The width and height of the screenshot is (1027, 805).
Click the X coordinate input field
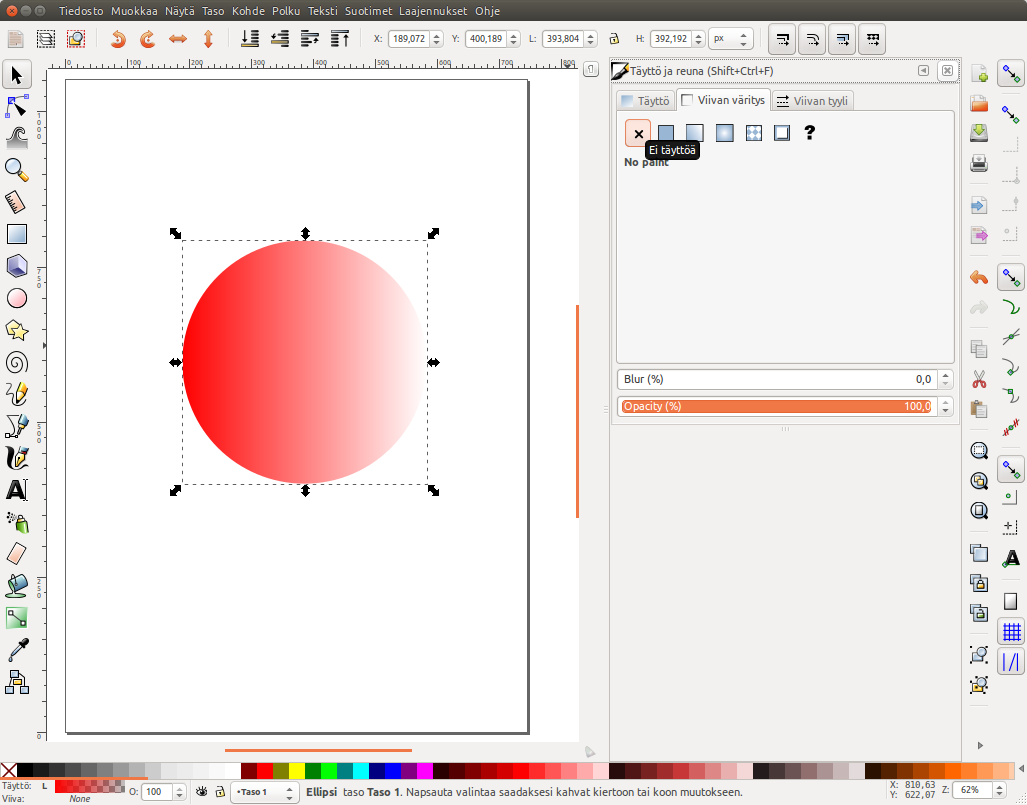click(408, 39)
